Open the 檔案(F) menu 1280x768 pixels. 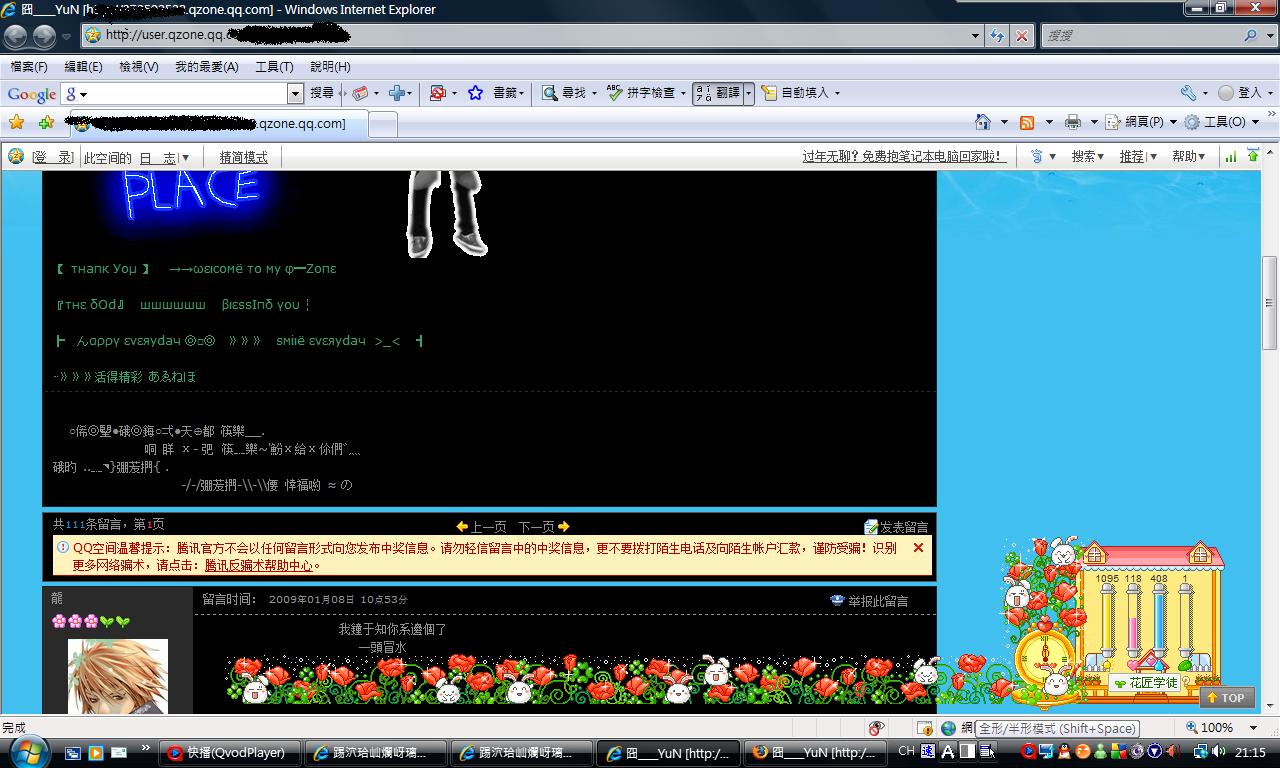pos(29,67)
